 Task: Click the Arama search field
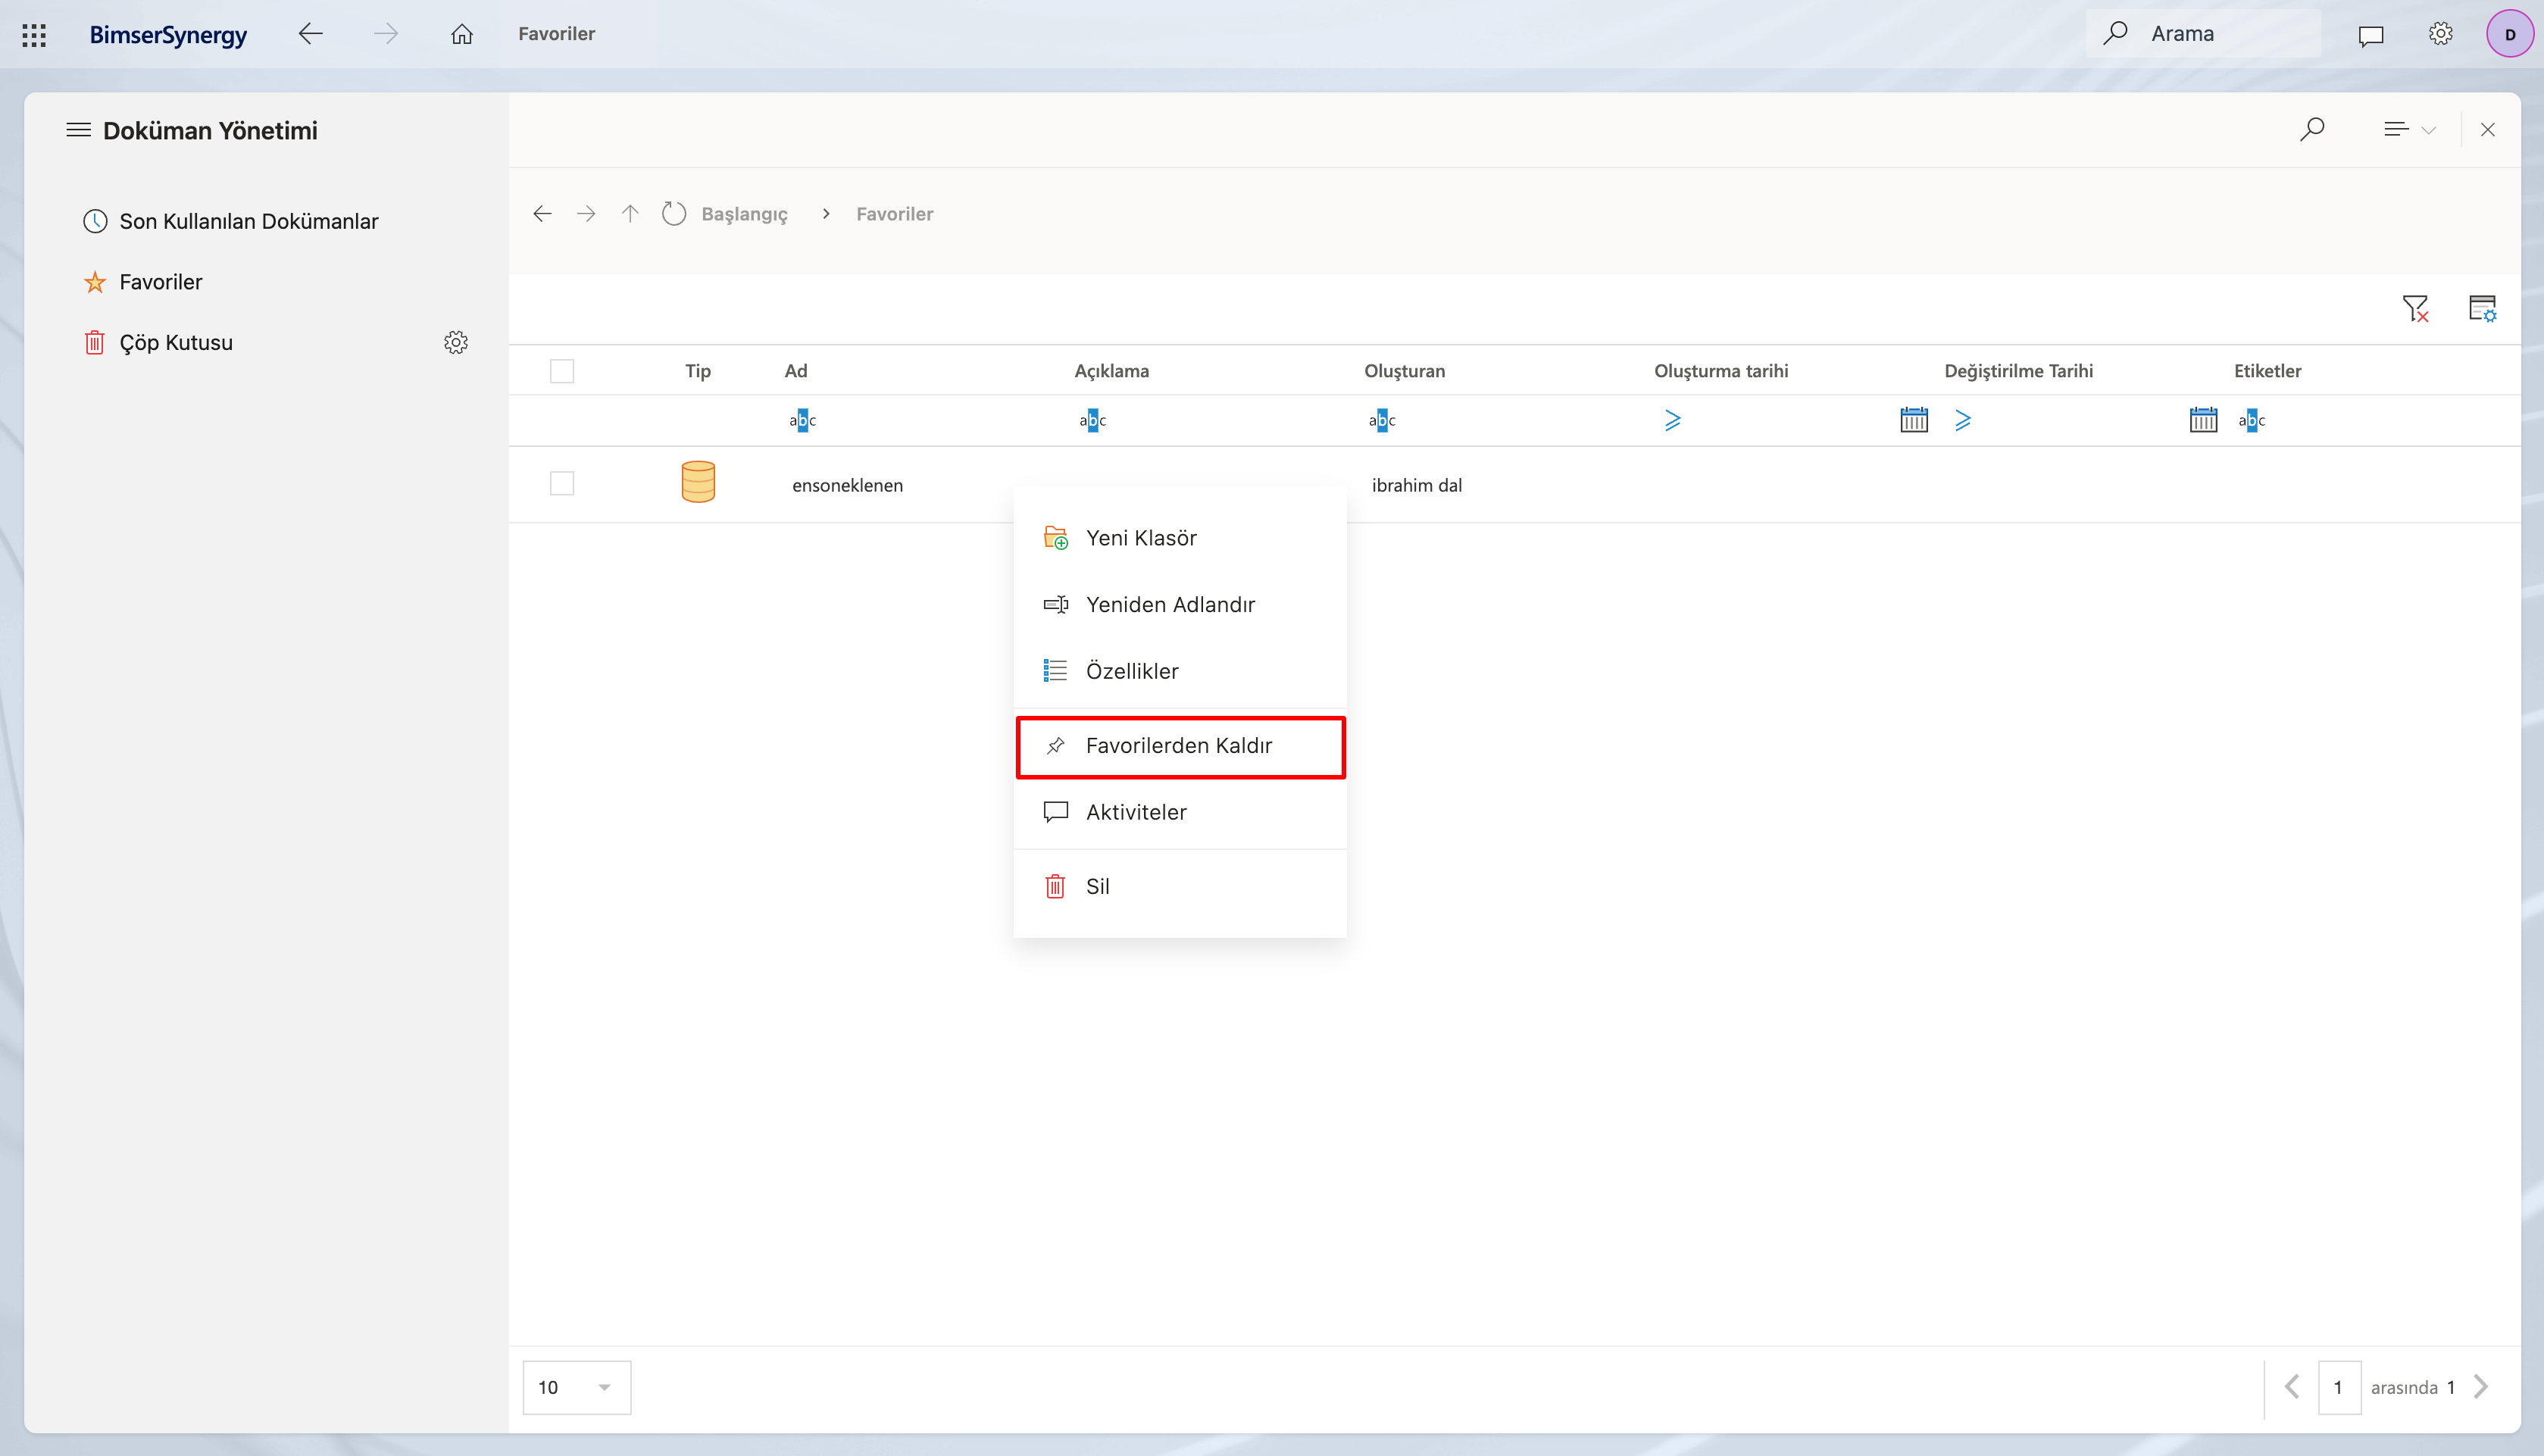click(x=2204, y=34)
